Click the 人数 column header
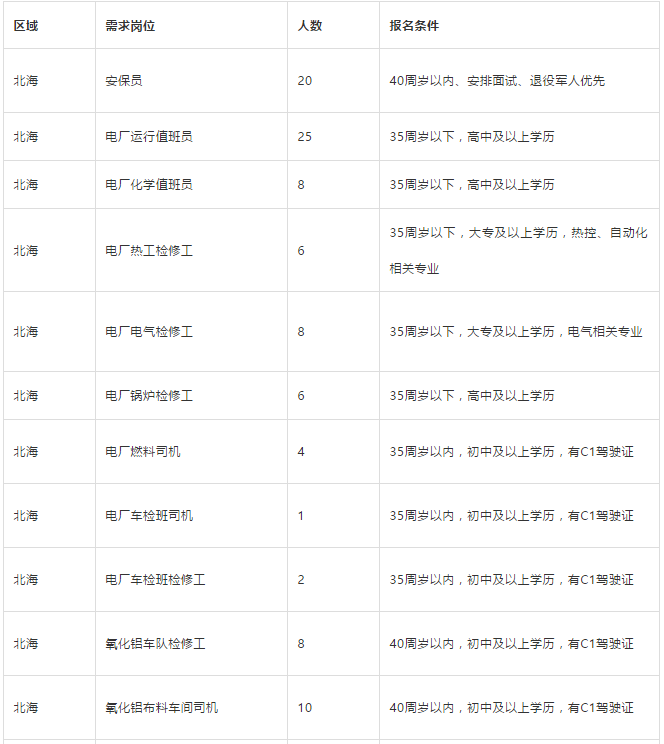 [310, 26]
